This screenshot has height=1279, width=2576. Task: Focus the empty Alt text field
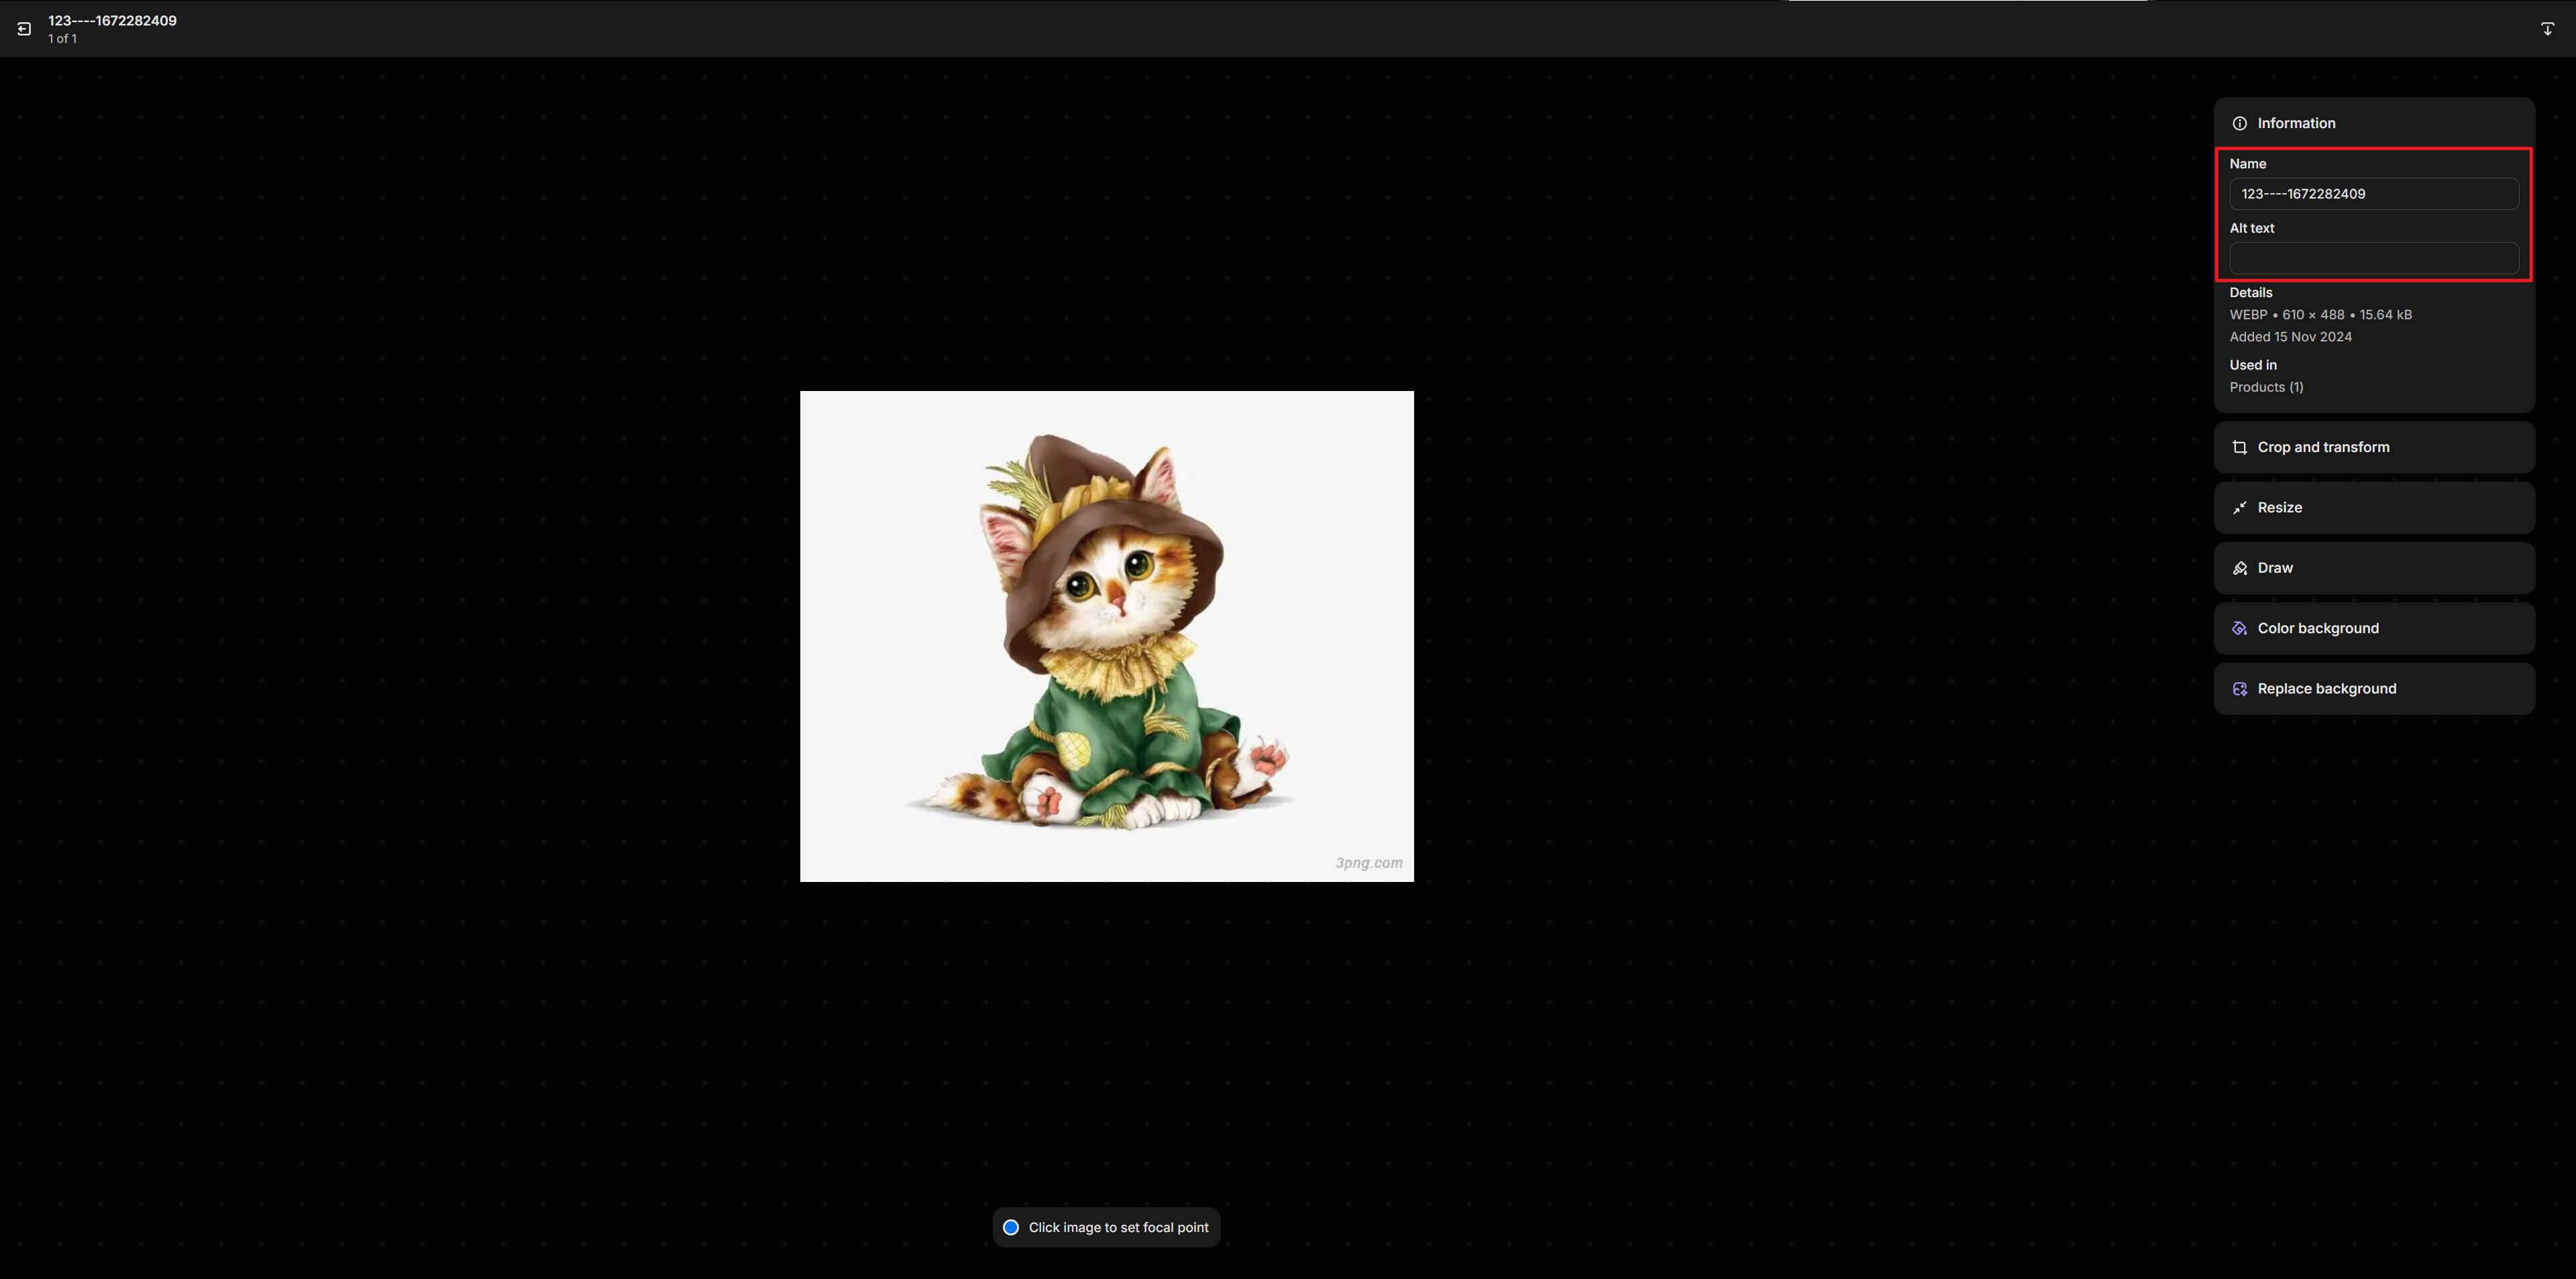tap(2373, 258)
